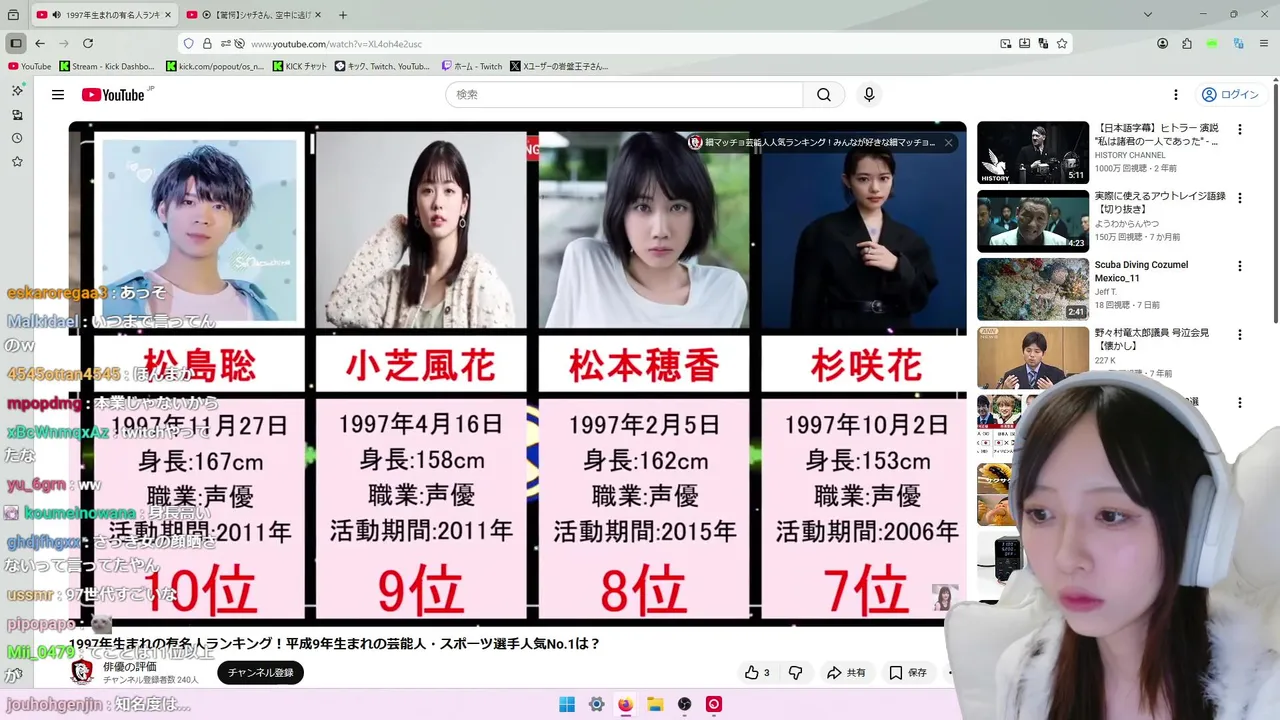Open the Extensions puzzle icon
The width and height of the screenshot is (1280, 720).
pos(1187,44)
